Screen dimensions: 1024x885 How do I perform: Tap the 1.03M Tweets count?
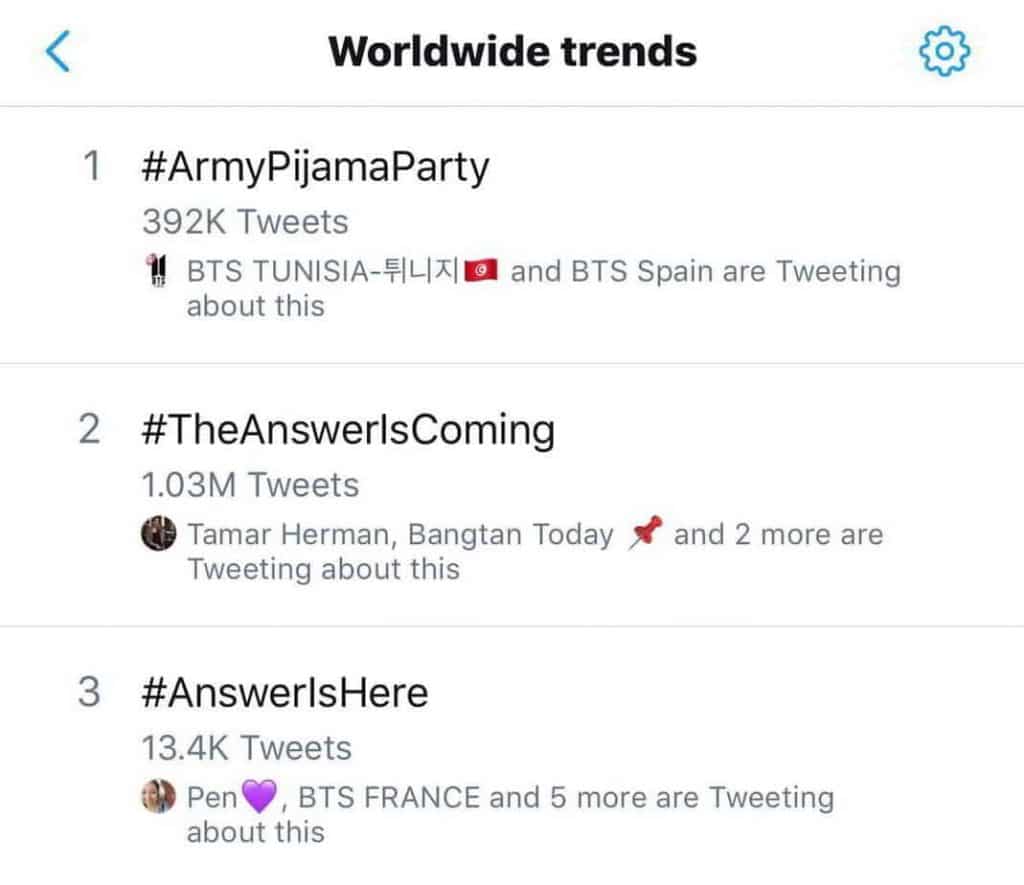point(250,485)
